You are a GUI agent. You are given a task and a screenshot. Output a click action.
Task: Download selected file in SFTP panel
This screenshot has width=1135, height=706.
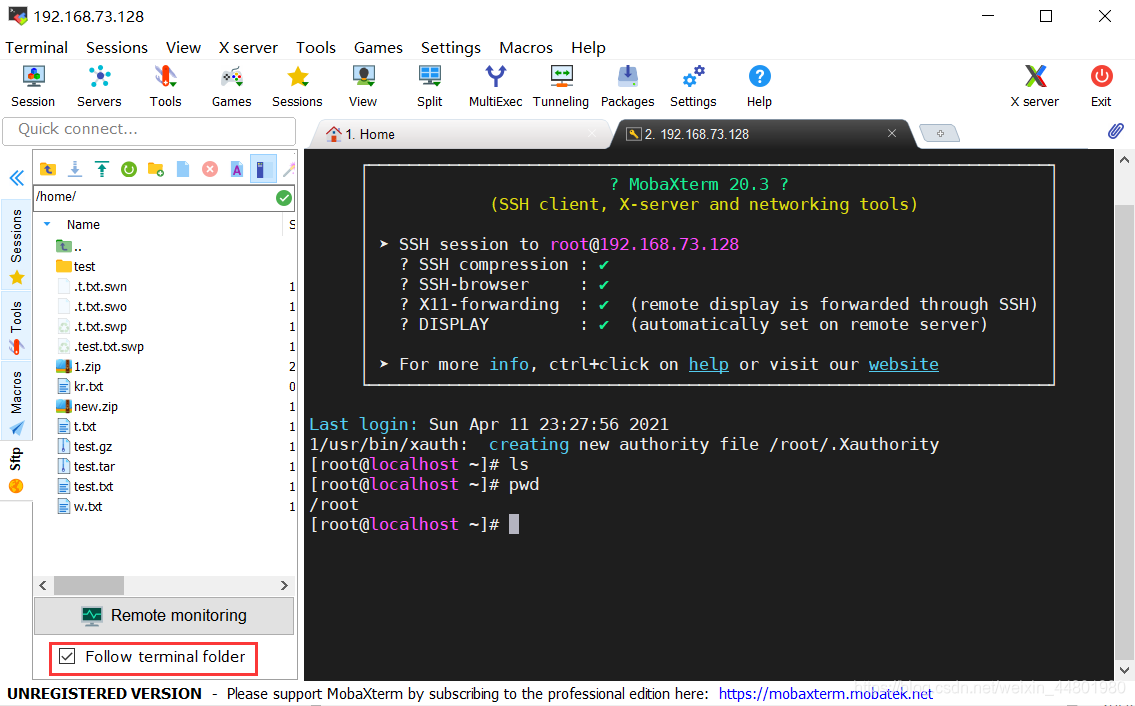pos(74,169)
